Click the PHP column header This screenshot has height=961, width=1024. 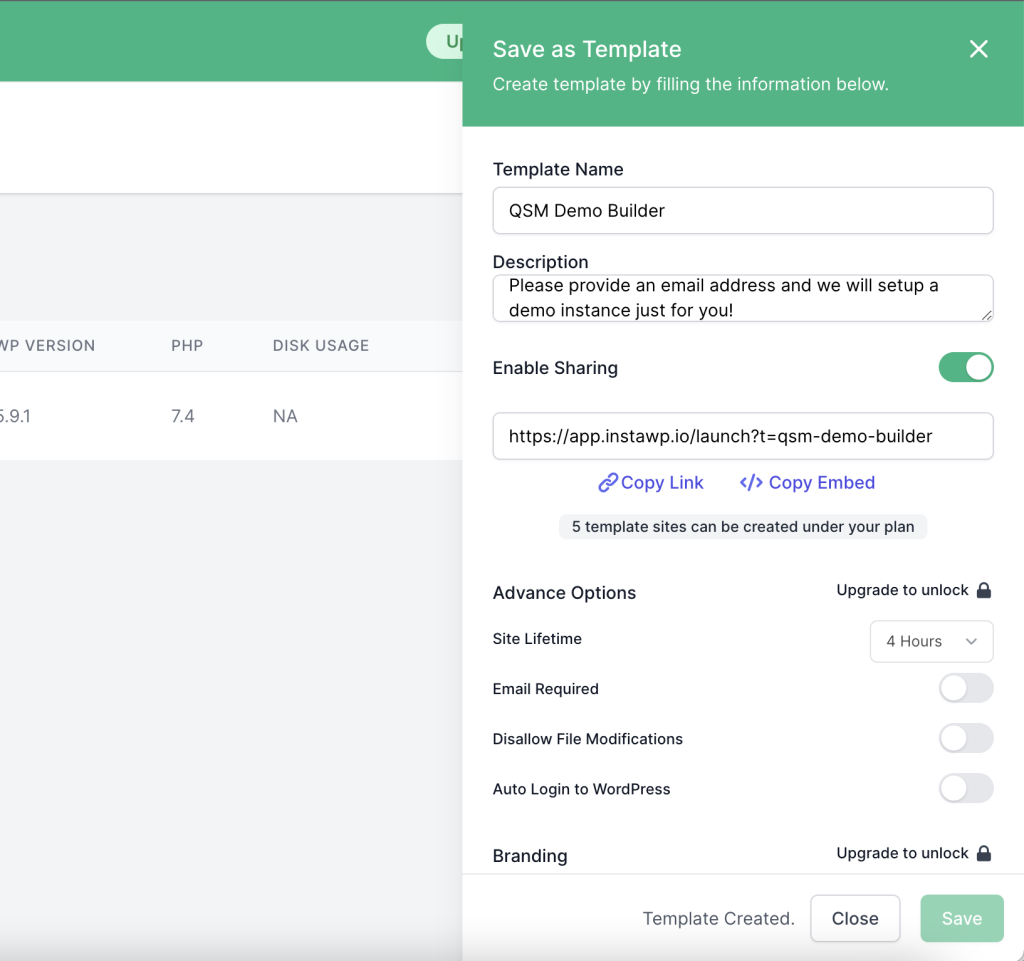point(187,345)
